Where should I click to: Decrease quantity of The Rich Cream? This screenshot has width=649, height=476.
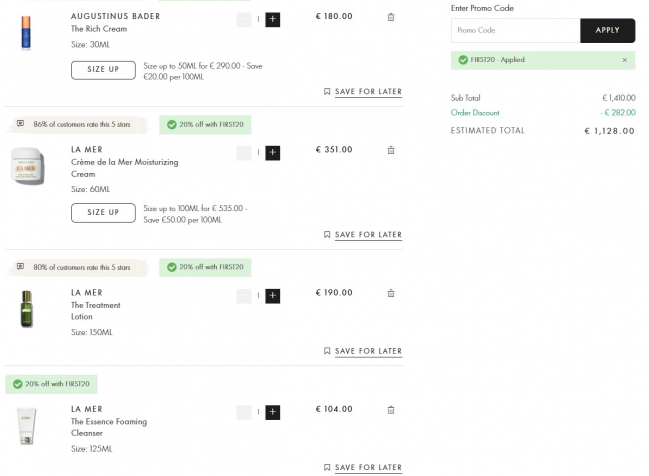tap(244, 19)
